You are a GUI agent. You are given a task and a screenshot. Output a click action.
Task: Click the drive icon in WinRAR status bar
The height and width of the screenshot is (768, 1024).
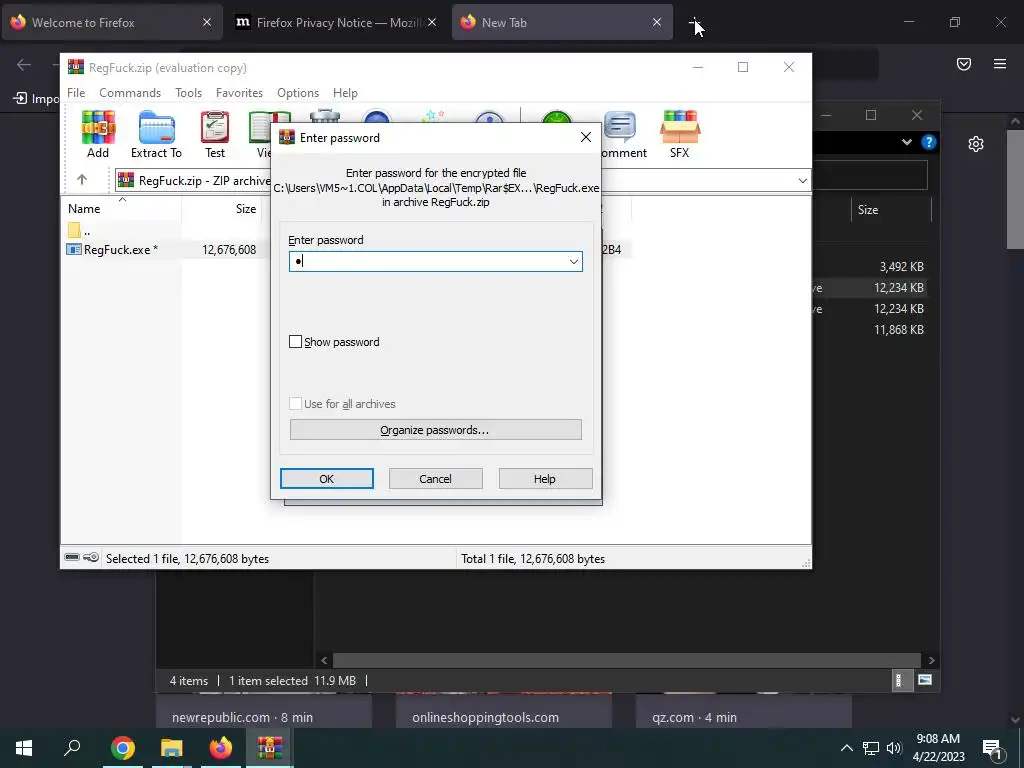pyautogui.click(x=72, y=558)
